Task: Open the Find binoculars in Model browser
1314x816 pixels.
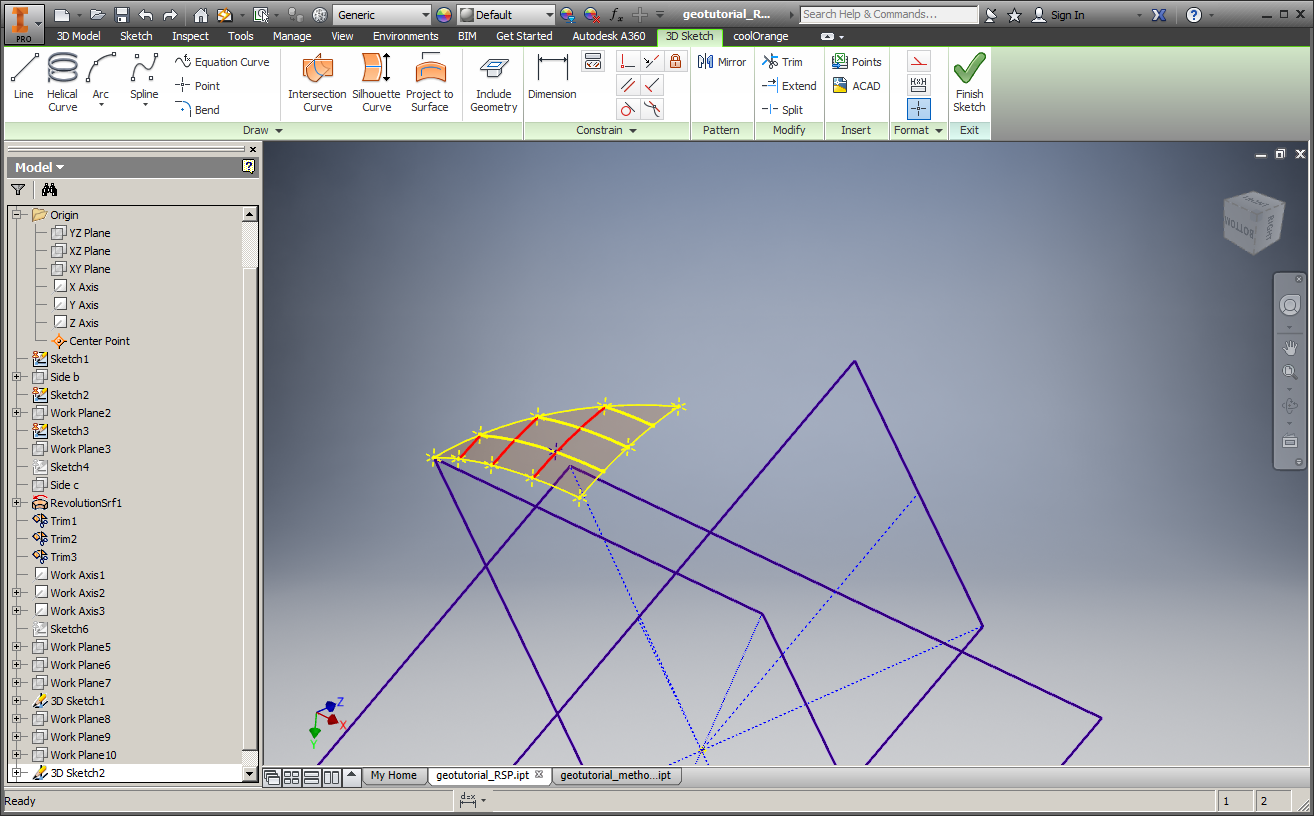Action: (49, 189)
